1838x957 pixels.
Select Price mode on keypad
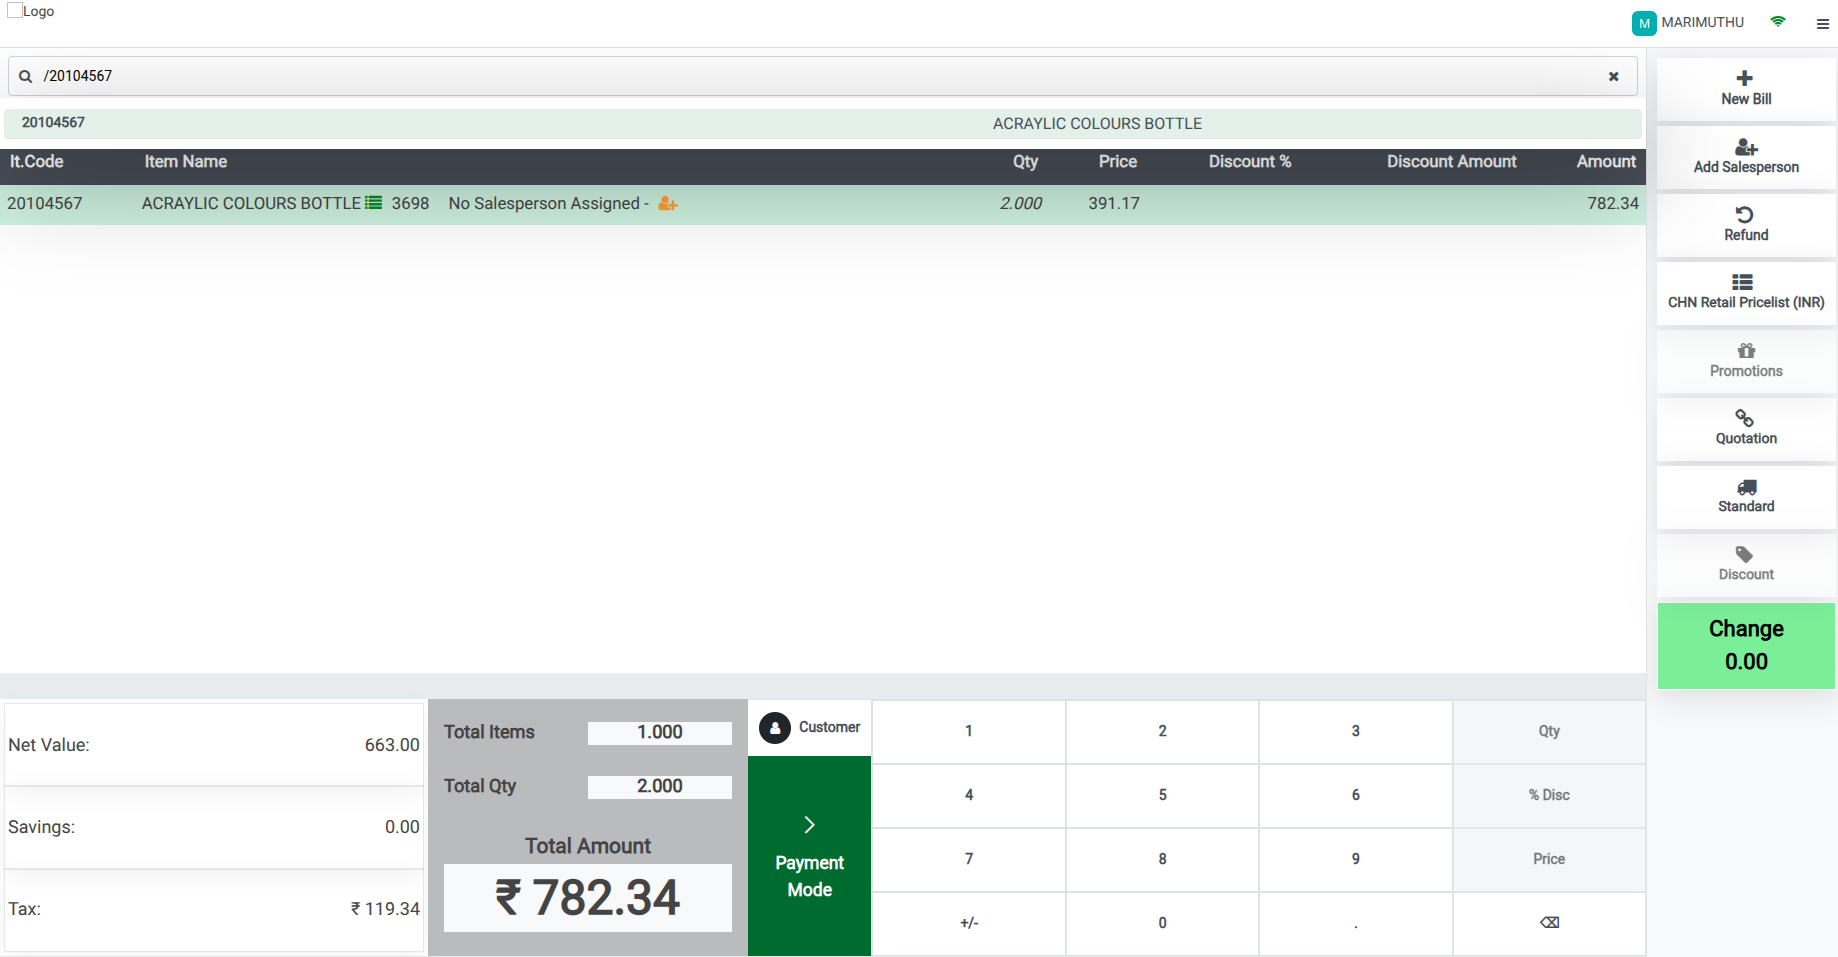point(1549,859)
